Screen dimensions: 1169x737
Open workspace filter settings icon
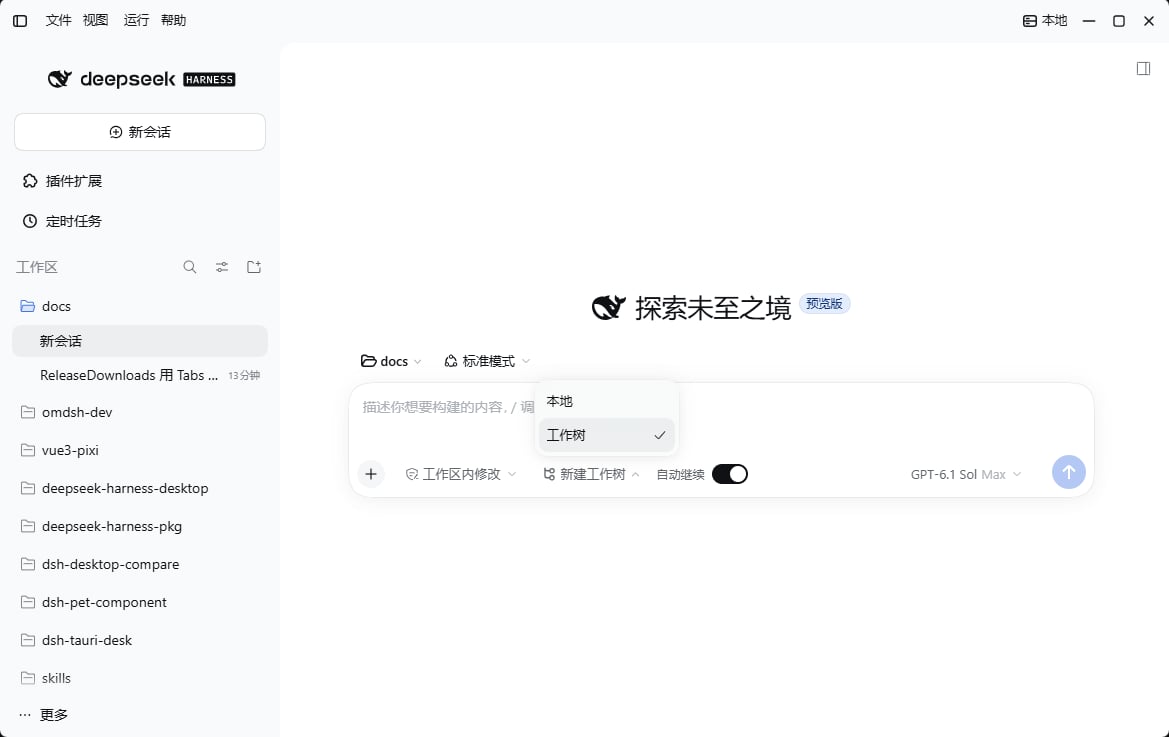(x=222, y=267)
